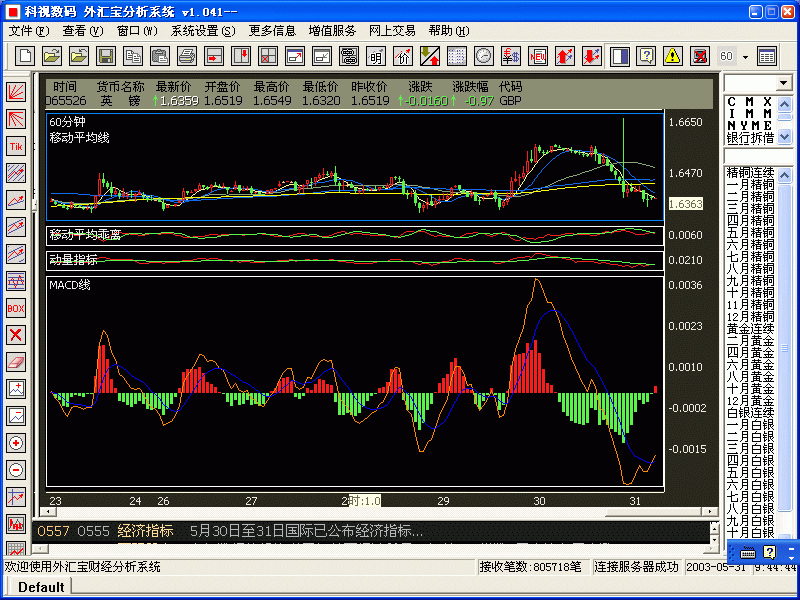Screen dimensions: 800x600
Task: Click the chart horizontal scrollbar right arrow
Action: [x=710, y=511]
